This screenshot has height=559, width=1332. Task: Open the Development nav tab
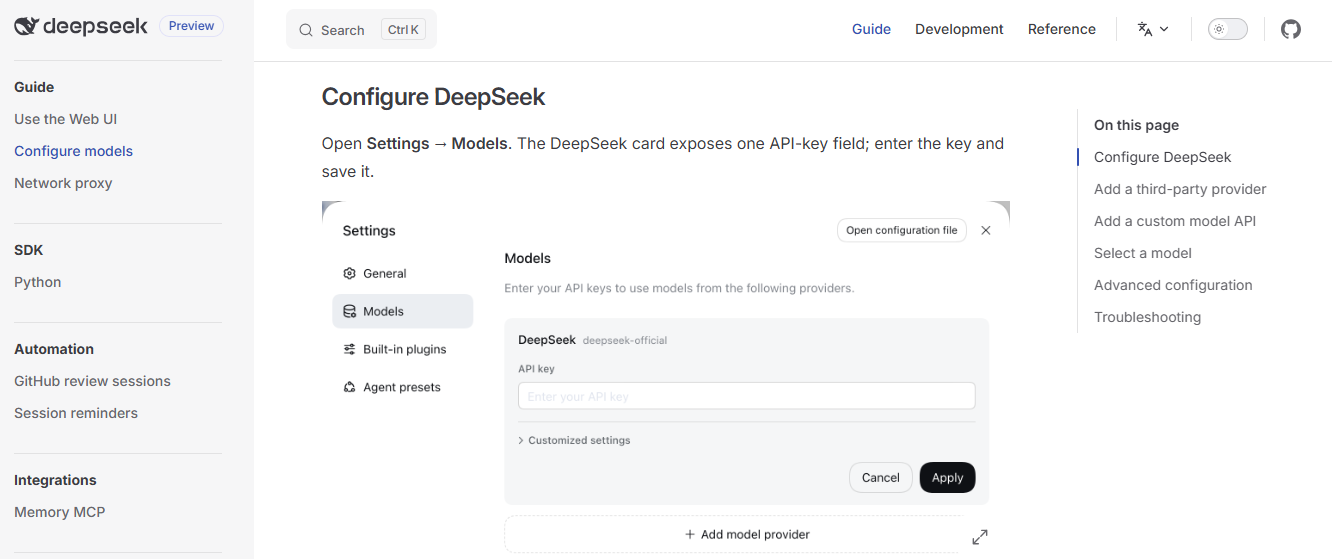point(959,29)
